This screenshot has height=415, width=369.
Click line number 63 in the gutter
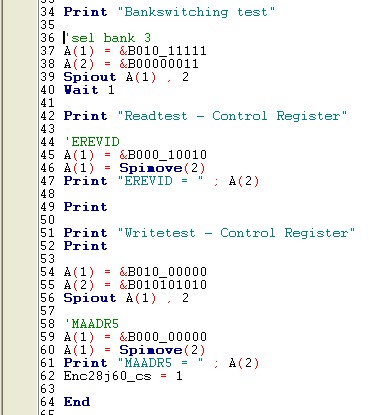48,389
